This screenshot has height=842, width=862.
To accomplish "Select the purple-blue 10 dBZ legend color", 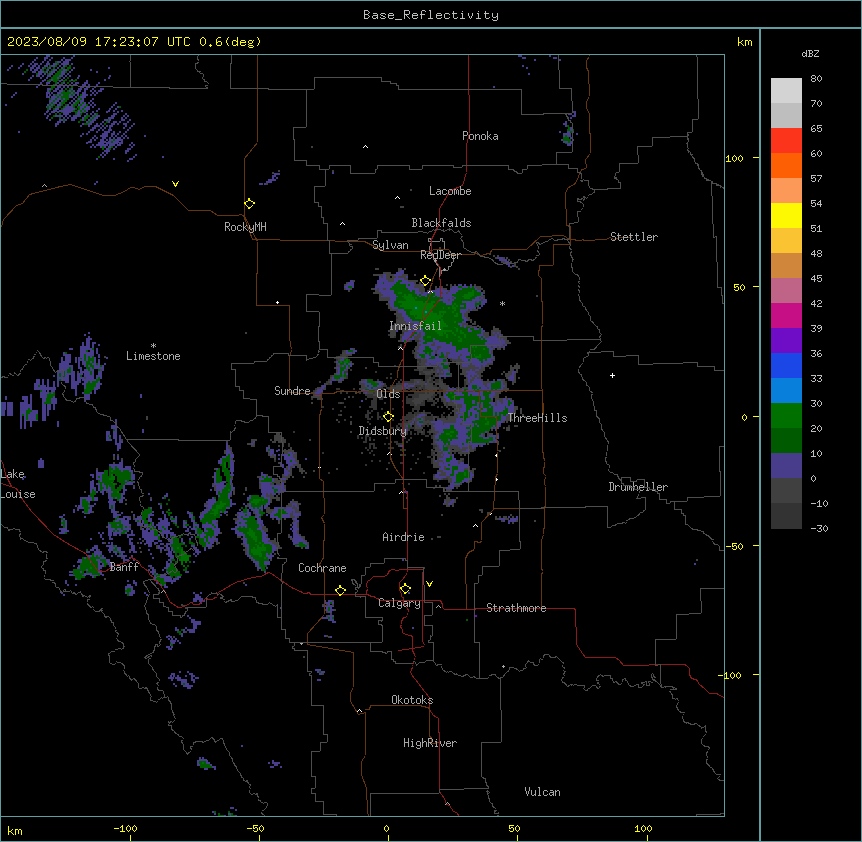I will pos(786,466).
